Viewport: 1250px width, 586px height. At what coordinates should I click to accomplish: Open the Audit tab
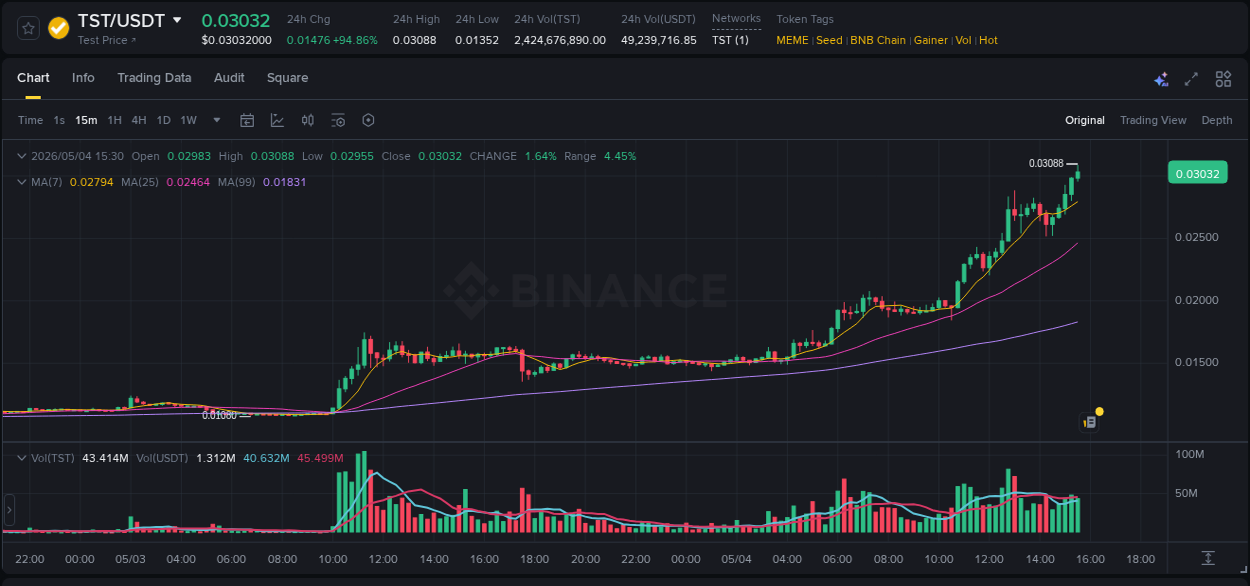pyautogui.click(x=229, y=78)
